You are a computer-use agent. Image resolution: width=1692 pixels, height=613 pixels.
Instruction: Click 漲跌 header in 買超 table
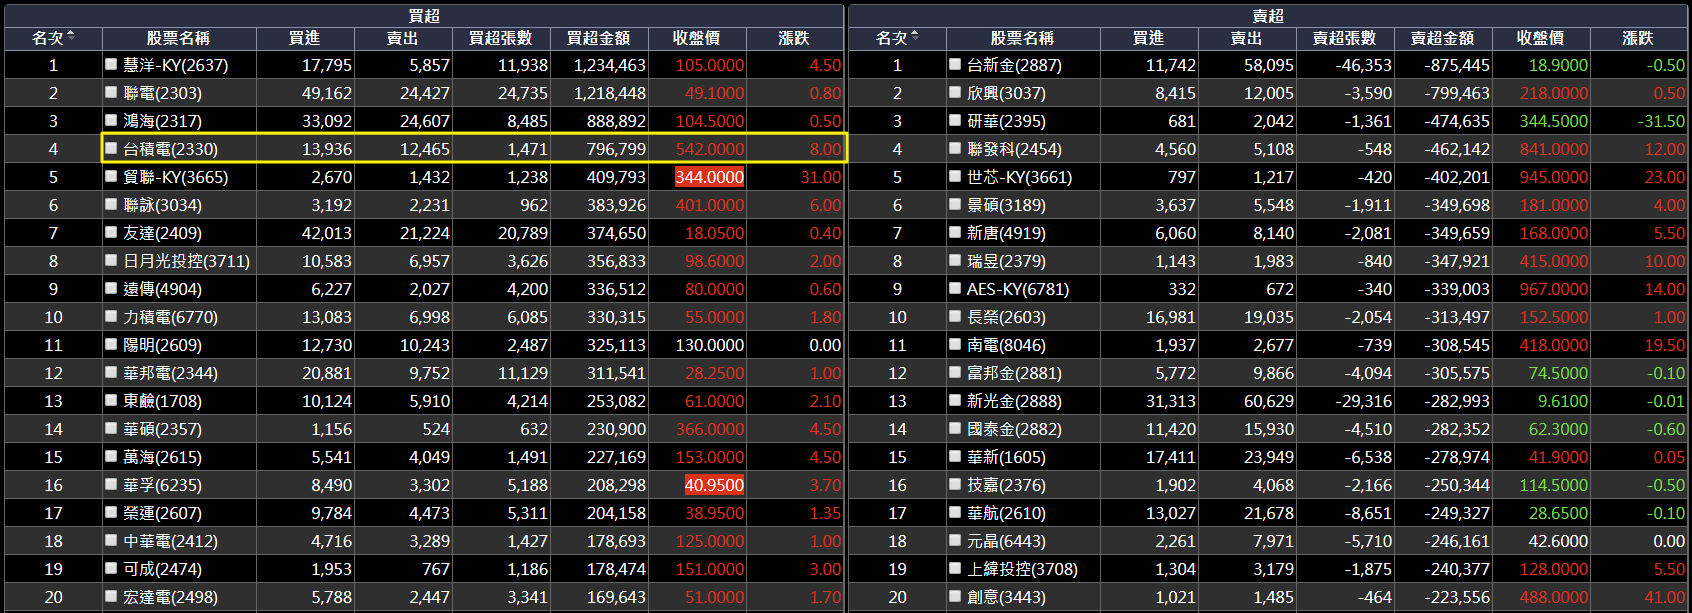[794, 38]
